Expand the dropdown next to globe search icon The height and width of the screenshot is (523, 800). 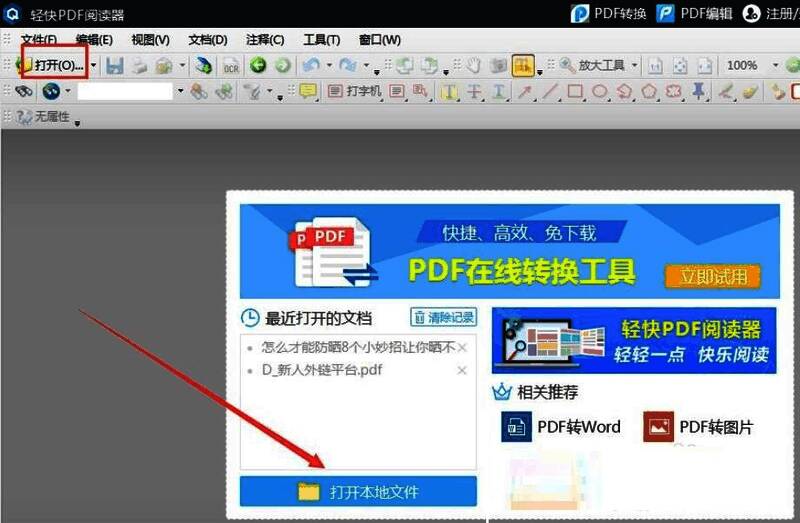(68, 91)
